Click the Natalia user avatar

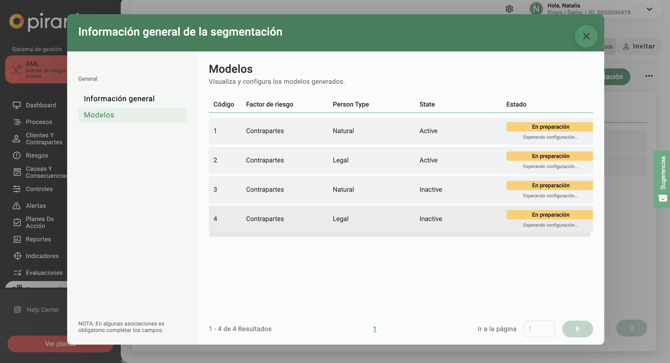click(x=536, y=9)
